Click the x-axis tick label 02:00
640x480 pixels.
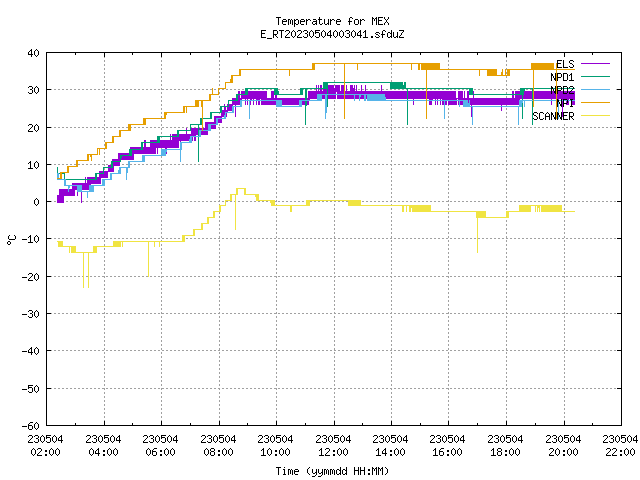click(46, 452)
